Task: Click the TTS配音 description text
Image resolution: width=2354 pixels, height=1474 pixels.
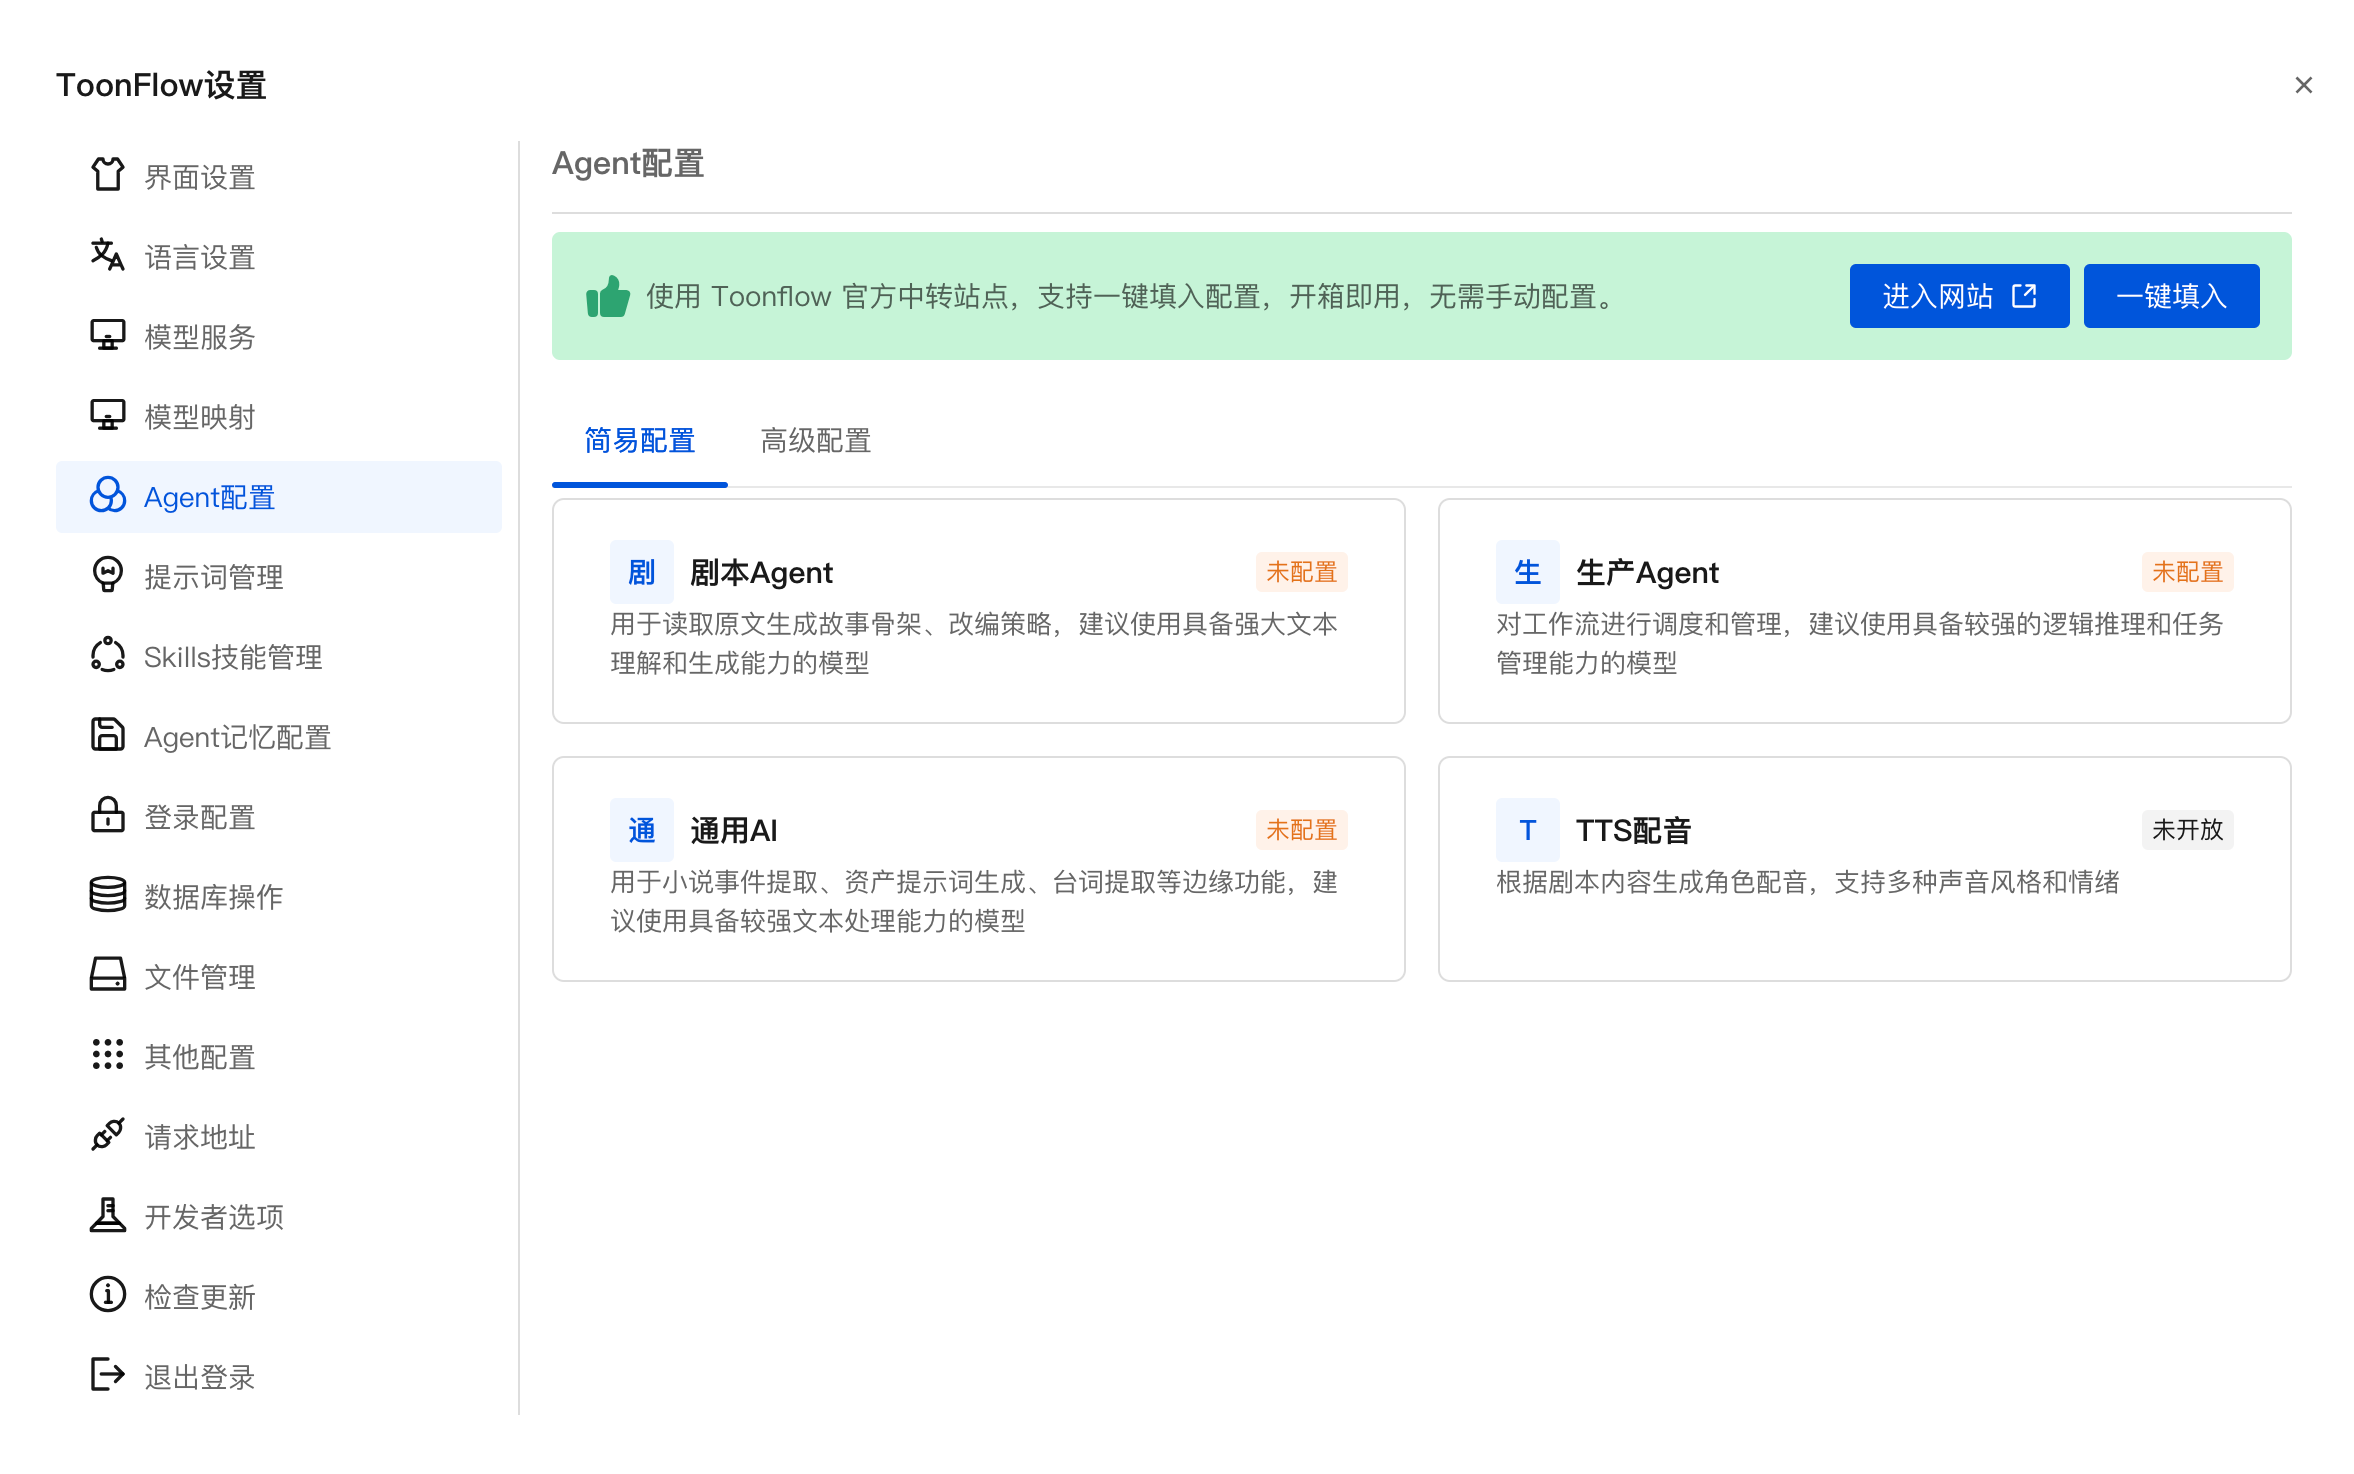Action: click(x=1808, y=882)
